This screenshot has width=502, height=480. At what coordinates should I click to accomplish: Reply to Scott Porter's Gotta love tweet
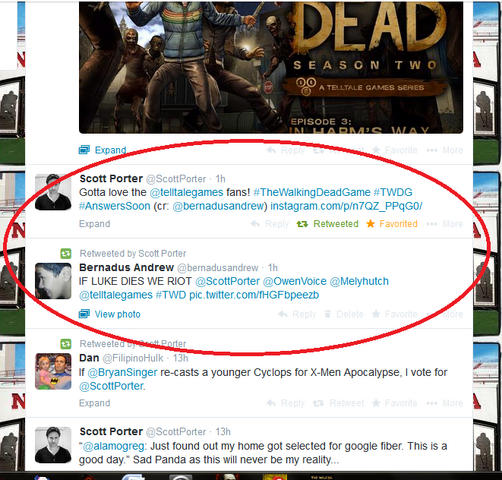pos(270,224)
